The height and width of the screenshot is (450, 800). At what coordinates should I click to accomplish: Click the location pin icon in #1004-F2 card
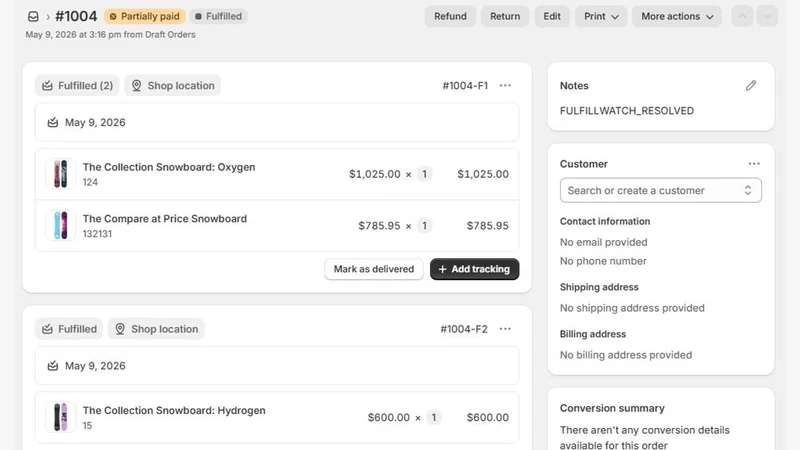pos(120,329)
